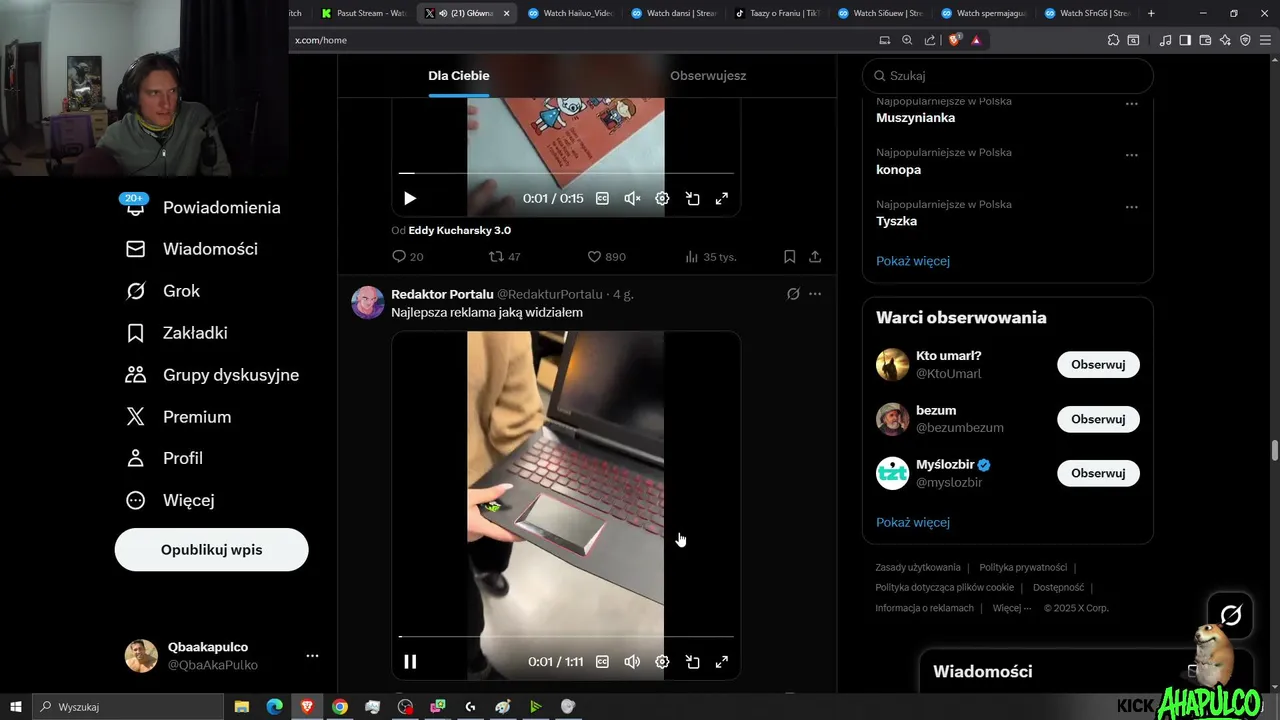Follow Kto umarł? with Obserwuj
This screenshot has height=720, width=1280.
[1098, 365]
